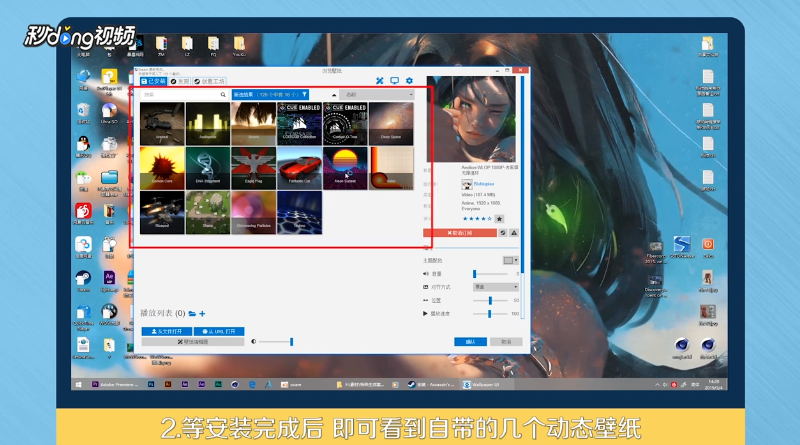Screen dimensions: 800x445
Task: Select the Eagle Flag wallpaper thumbnail
Action: tap(254, 168)
